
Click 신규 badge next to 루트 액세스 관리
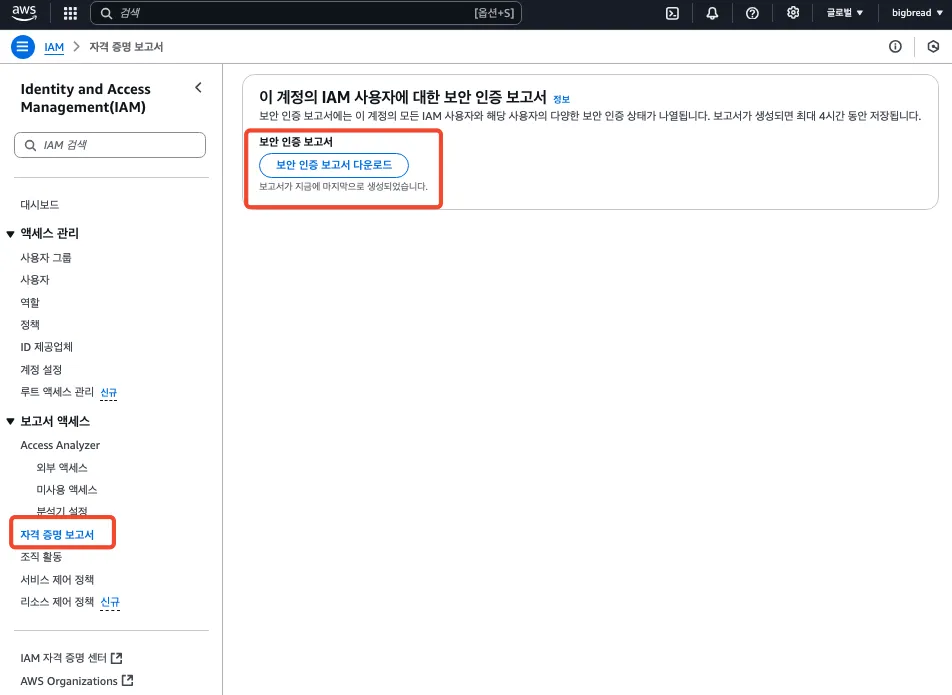[x=109, y=393]
